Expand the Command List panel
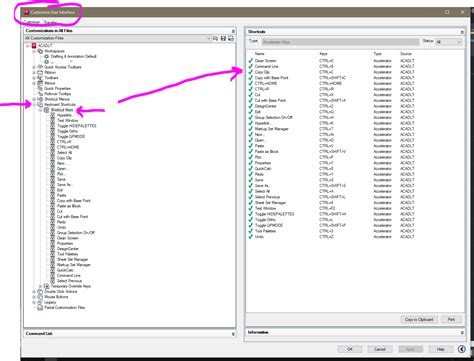The width and height of the screenshot is (474, 361). [x=233, y=334]
